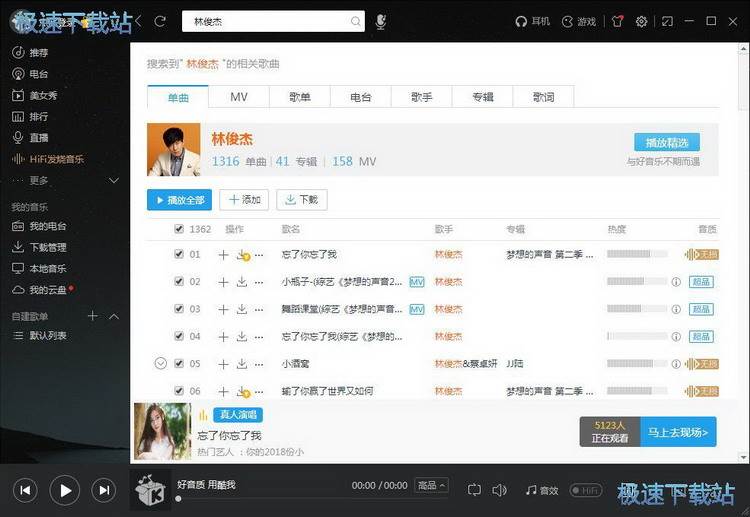Open HiFi发烧音乐 in sidebar
Screen dimensions: 750x517
tap(48, 159)
